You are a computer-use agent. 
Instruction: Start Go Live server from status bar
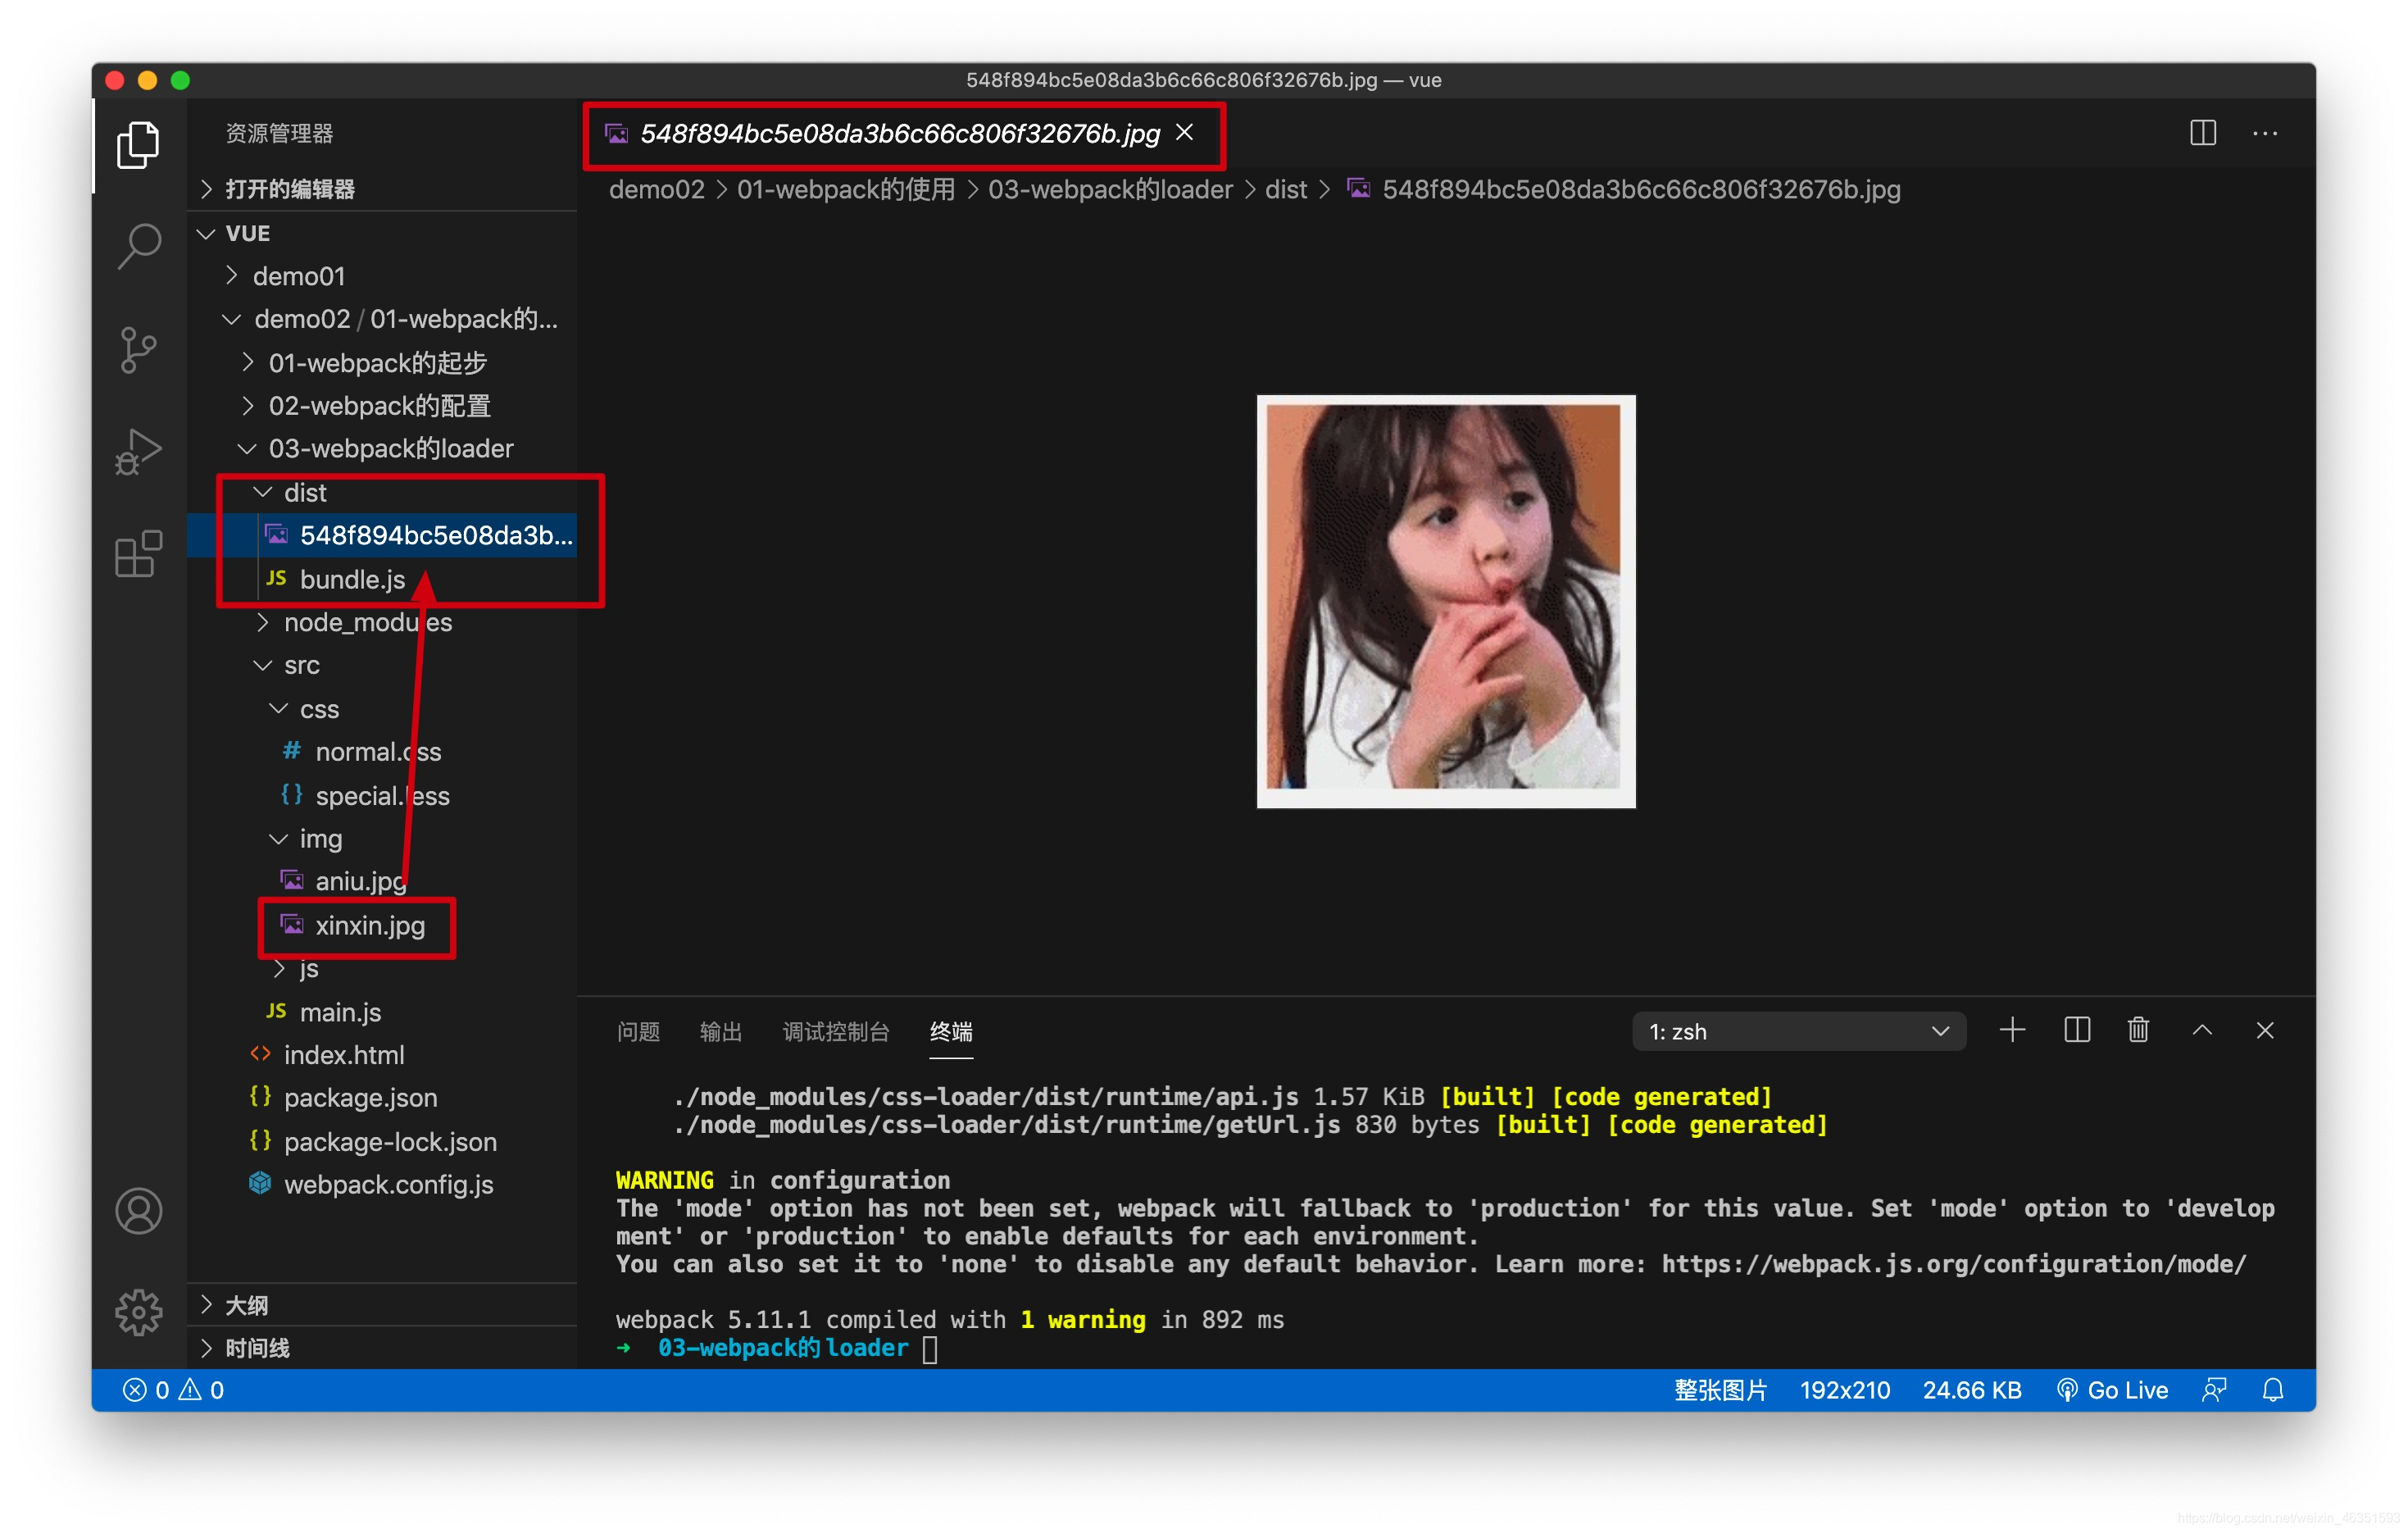tap(2112, 1390)
